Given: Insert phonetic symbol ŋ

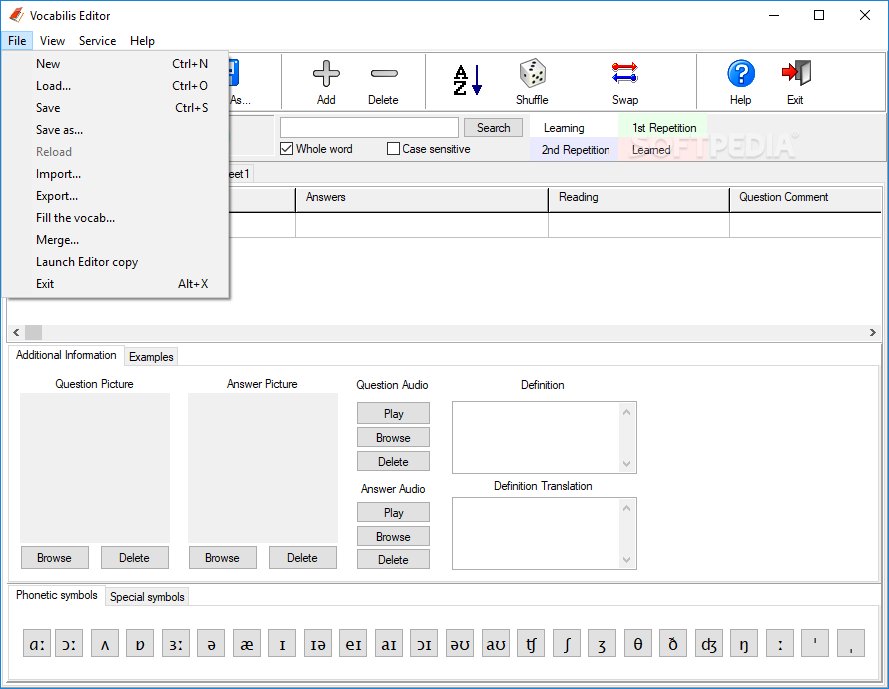Looking at the screenshot, I should coord(744,644).
